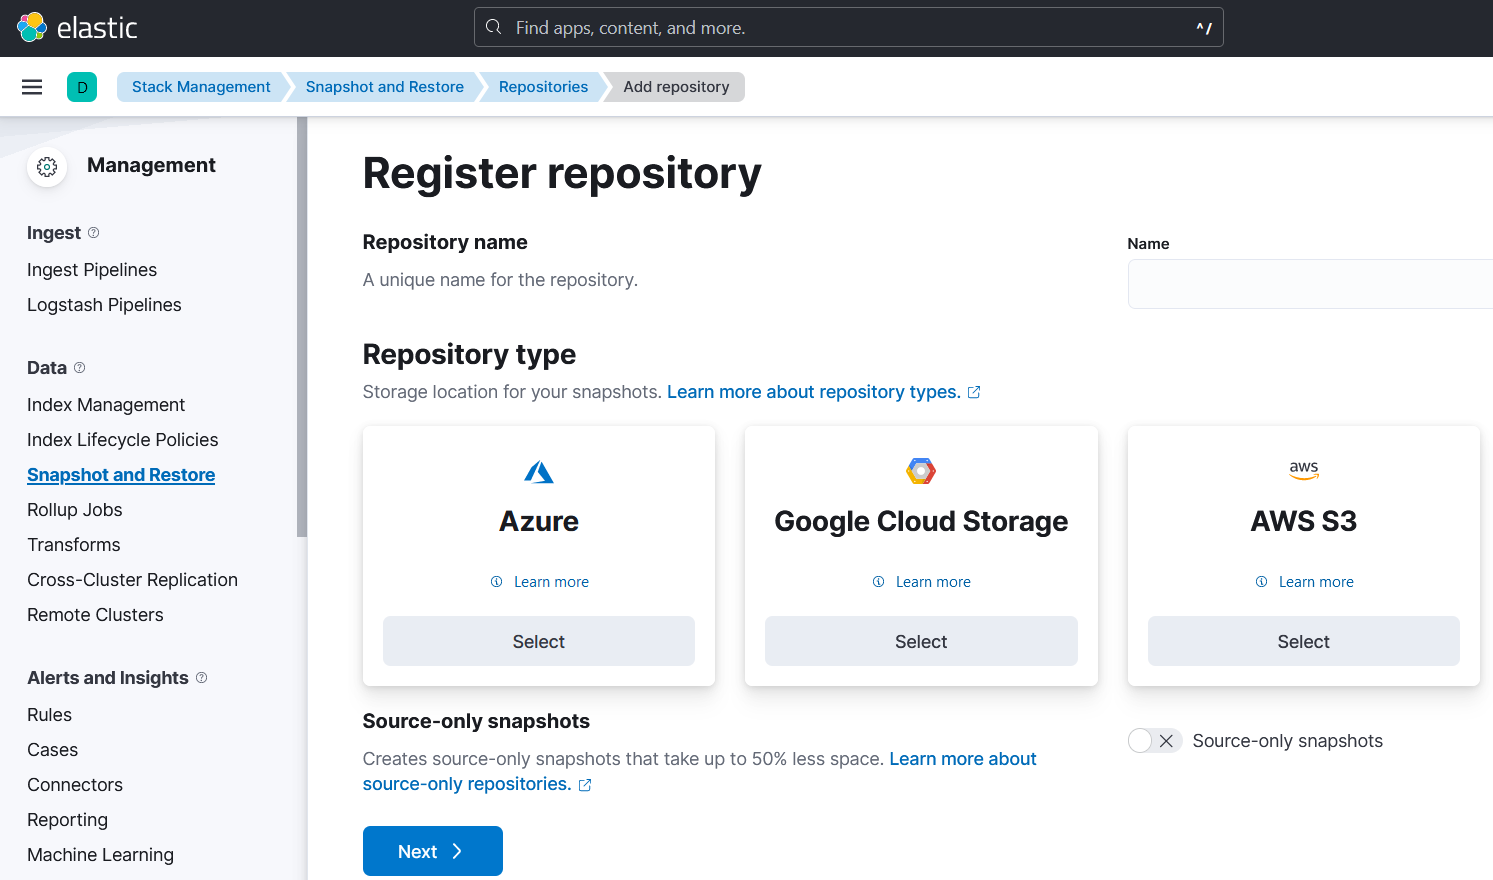The height and width of the screenshot is (880, 1493).
Task: Open Remote Clusters in sidebar
Action: (x=95, y=615)
